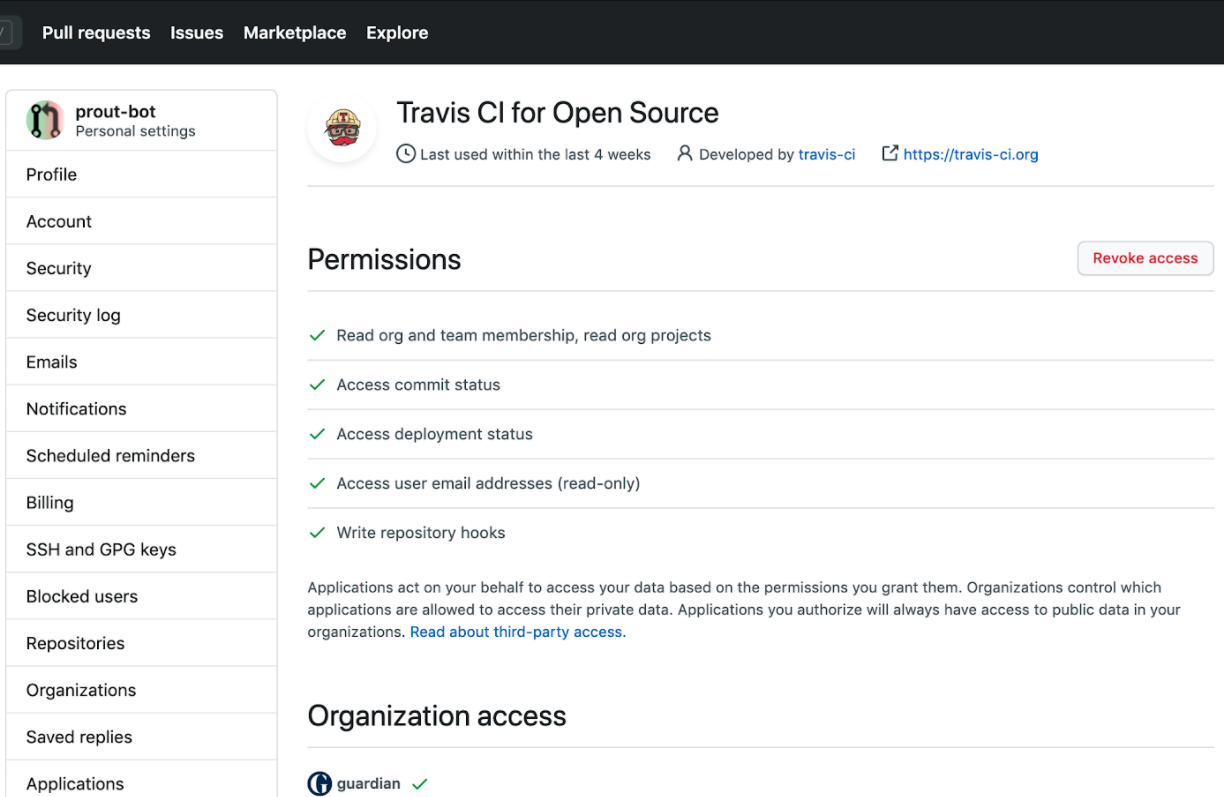Click checkmark beside Access user email addresses
This screenshot has width=1224, height=797.
pos(317,483)
